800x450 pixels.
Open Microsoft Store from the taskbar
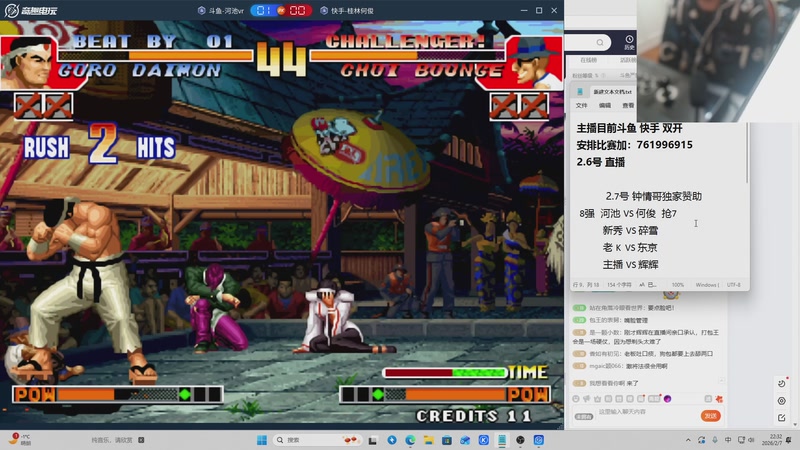coord(446,440)
